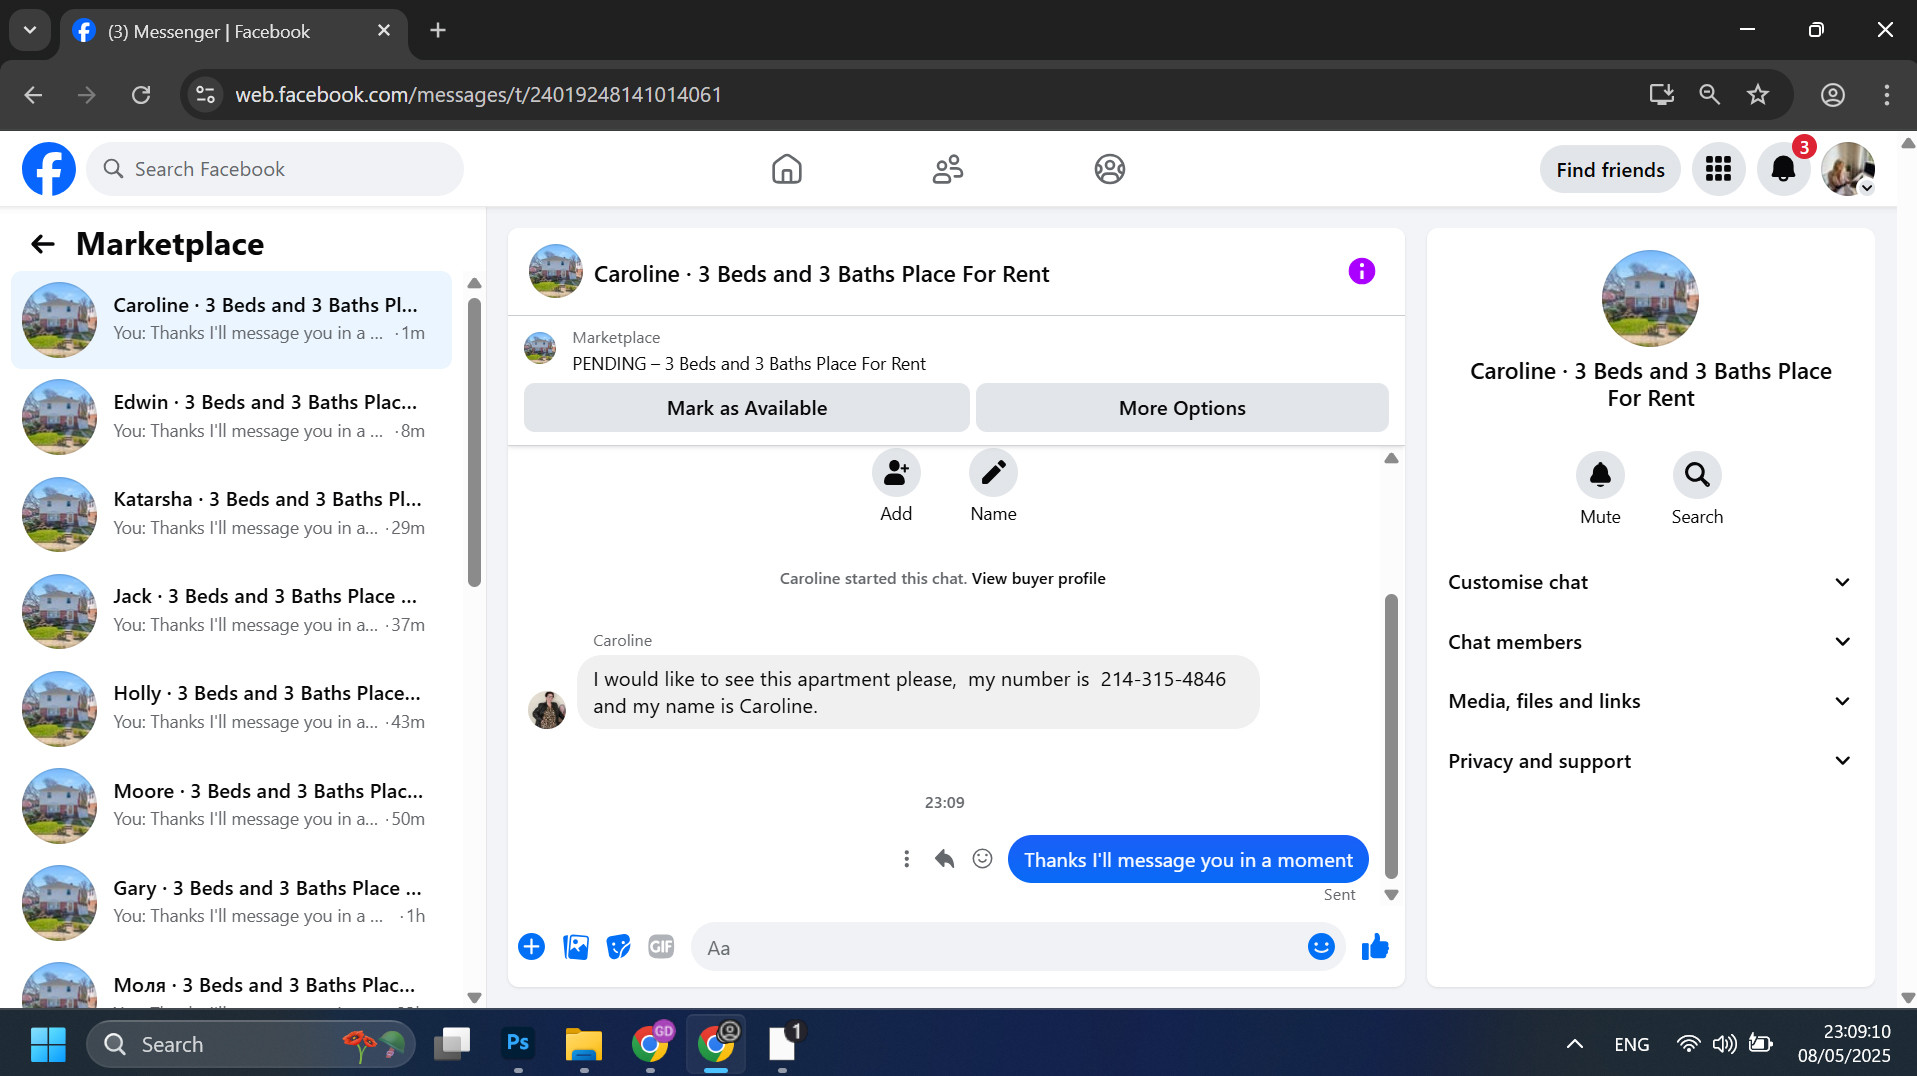Screen dimensions: 1917x1076
Task: Select the Messenger Facebook browser tab
Action: (x=233, y=31)
